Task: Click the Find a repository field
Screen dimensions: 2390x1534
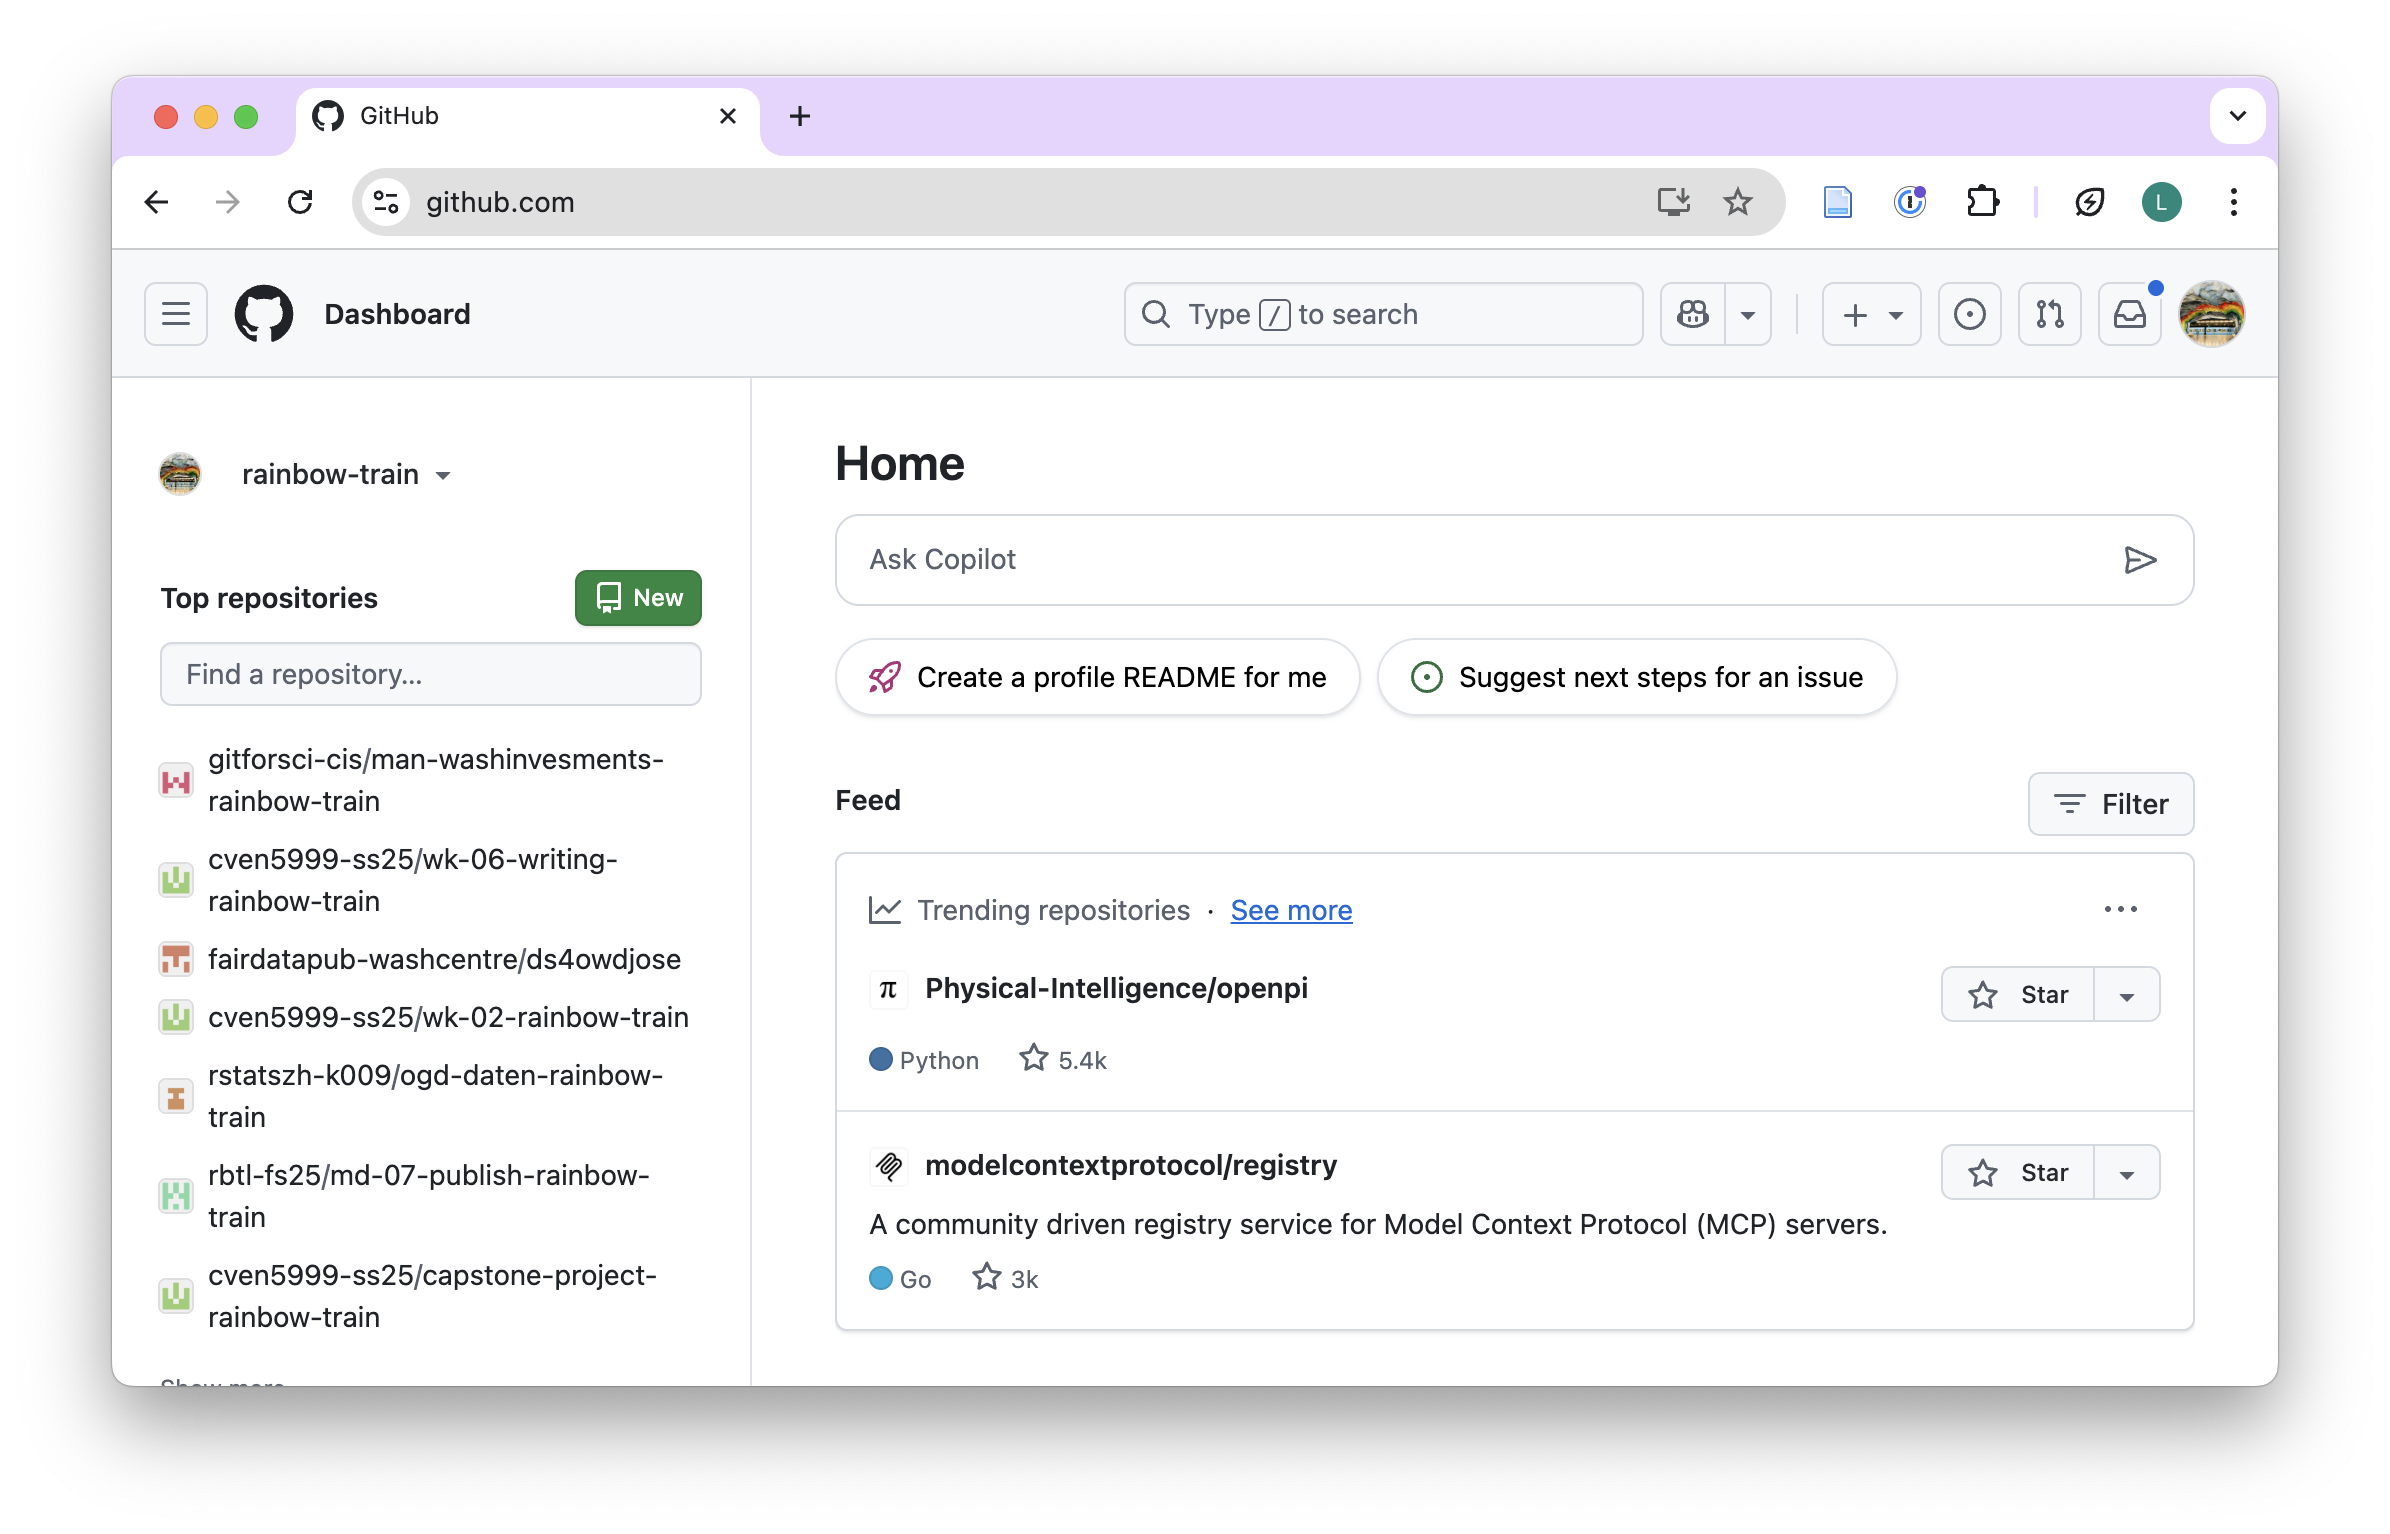Action: click(x=430, y=674)
